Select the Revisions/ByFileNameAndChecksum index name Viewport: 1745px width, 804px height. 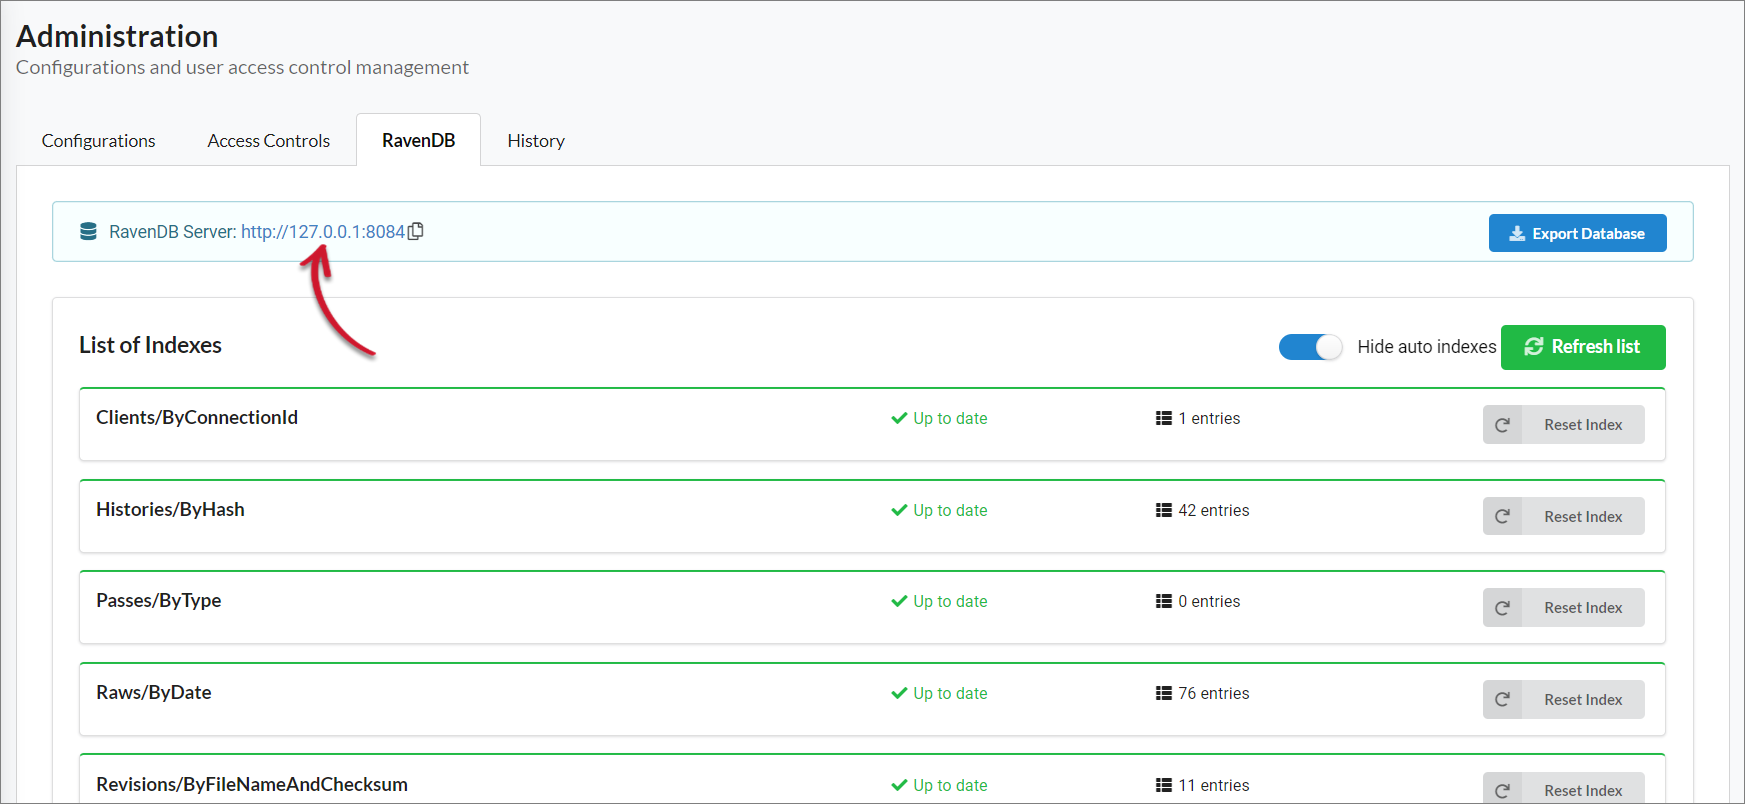point(252,785)
